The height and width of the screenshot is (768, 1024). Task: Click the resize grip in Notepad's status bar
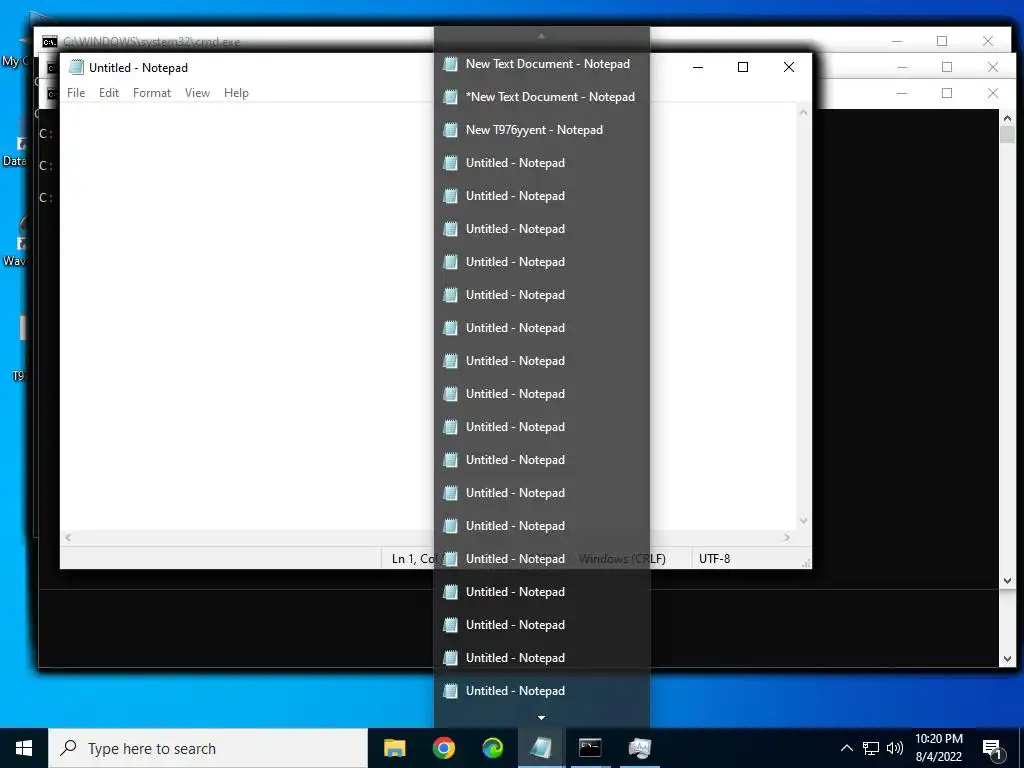[806, 563]
